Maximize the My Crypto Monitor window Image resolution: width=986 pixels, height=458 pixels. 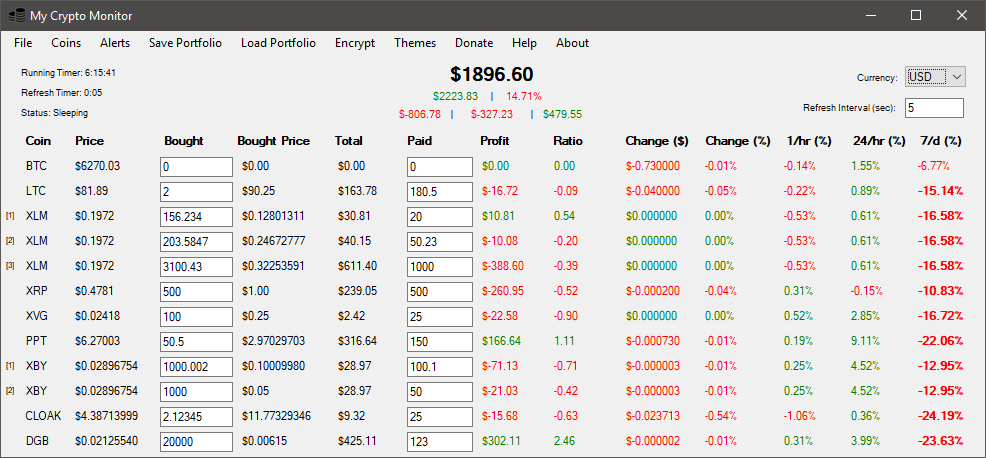pyautogui.click(x=916, y=15)
